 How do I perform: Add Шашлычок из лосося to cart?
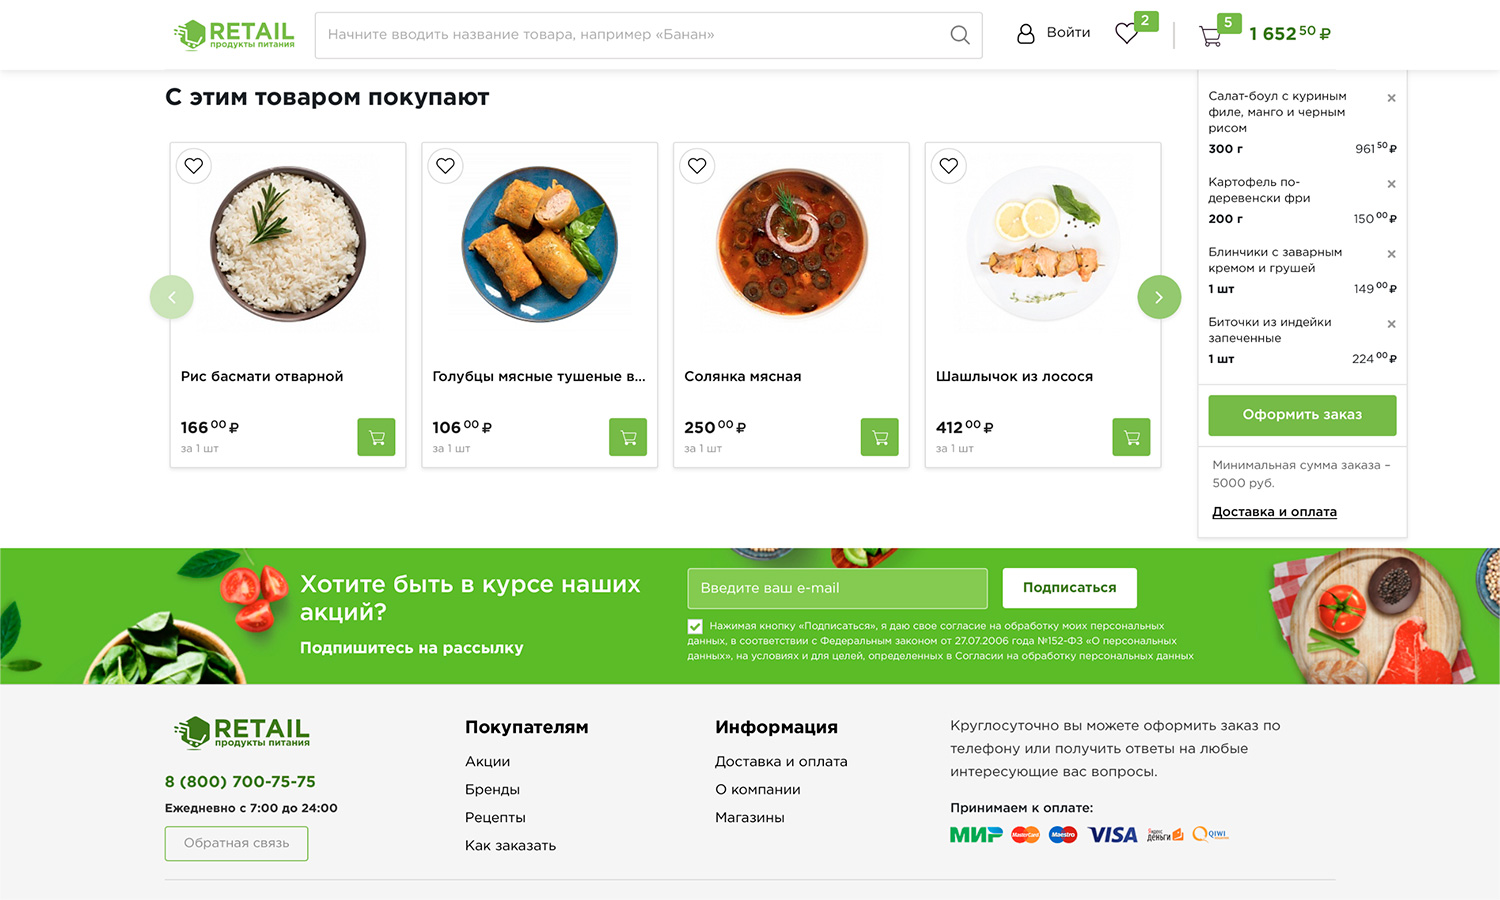coord(1131,437)
